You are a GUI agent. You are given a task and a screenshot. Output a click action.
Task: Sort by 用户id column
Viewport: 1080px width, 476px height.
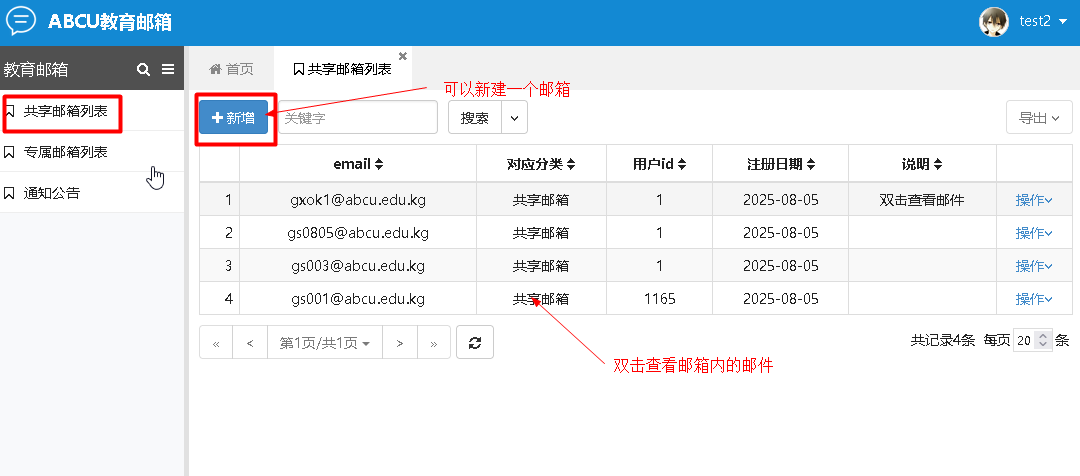click(659, 163)
